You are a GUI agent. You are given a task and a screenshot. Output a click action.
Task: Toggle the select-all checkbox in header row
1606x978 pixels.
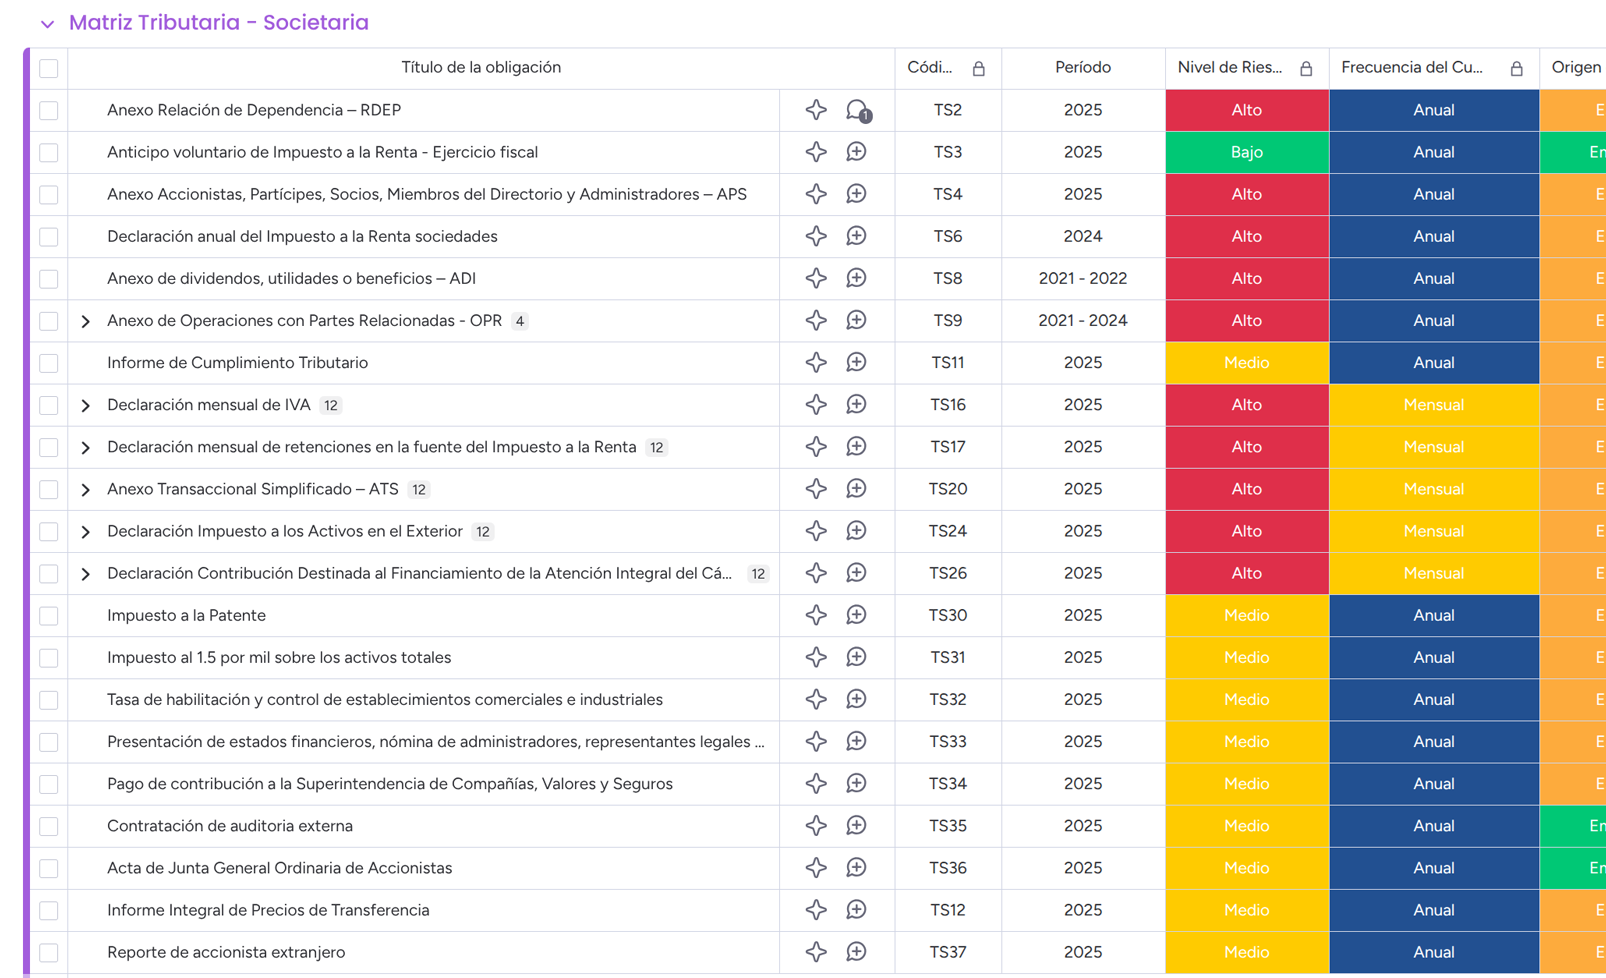[x=49, y=68]
